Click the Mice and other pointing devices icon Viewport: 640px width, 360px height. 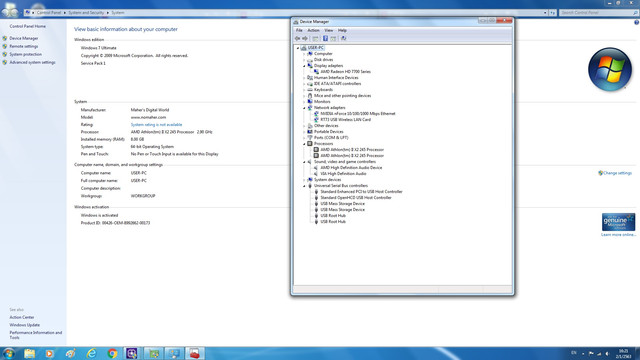point(310,96)
